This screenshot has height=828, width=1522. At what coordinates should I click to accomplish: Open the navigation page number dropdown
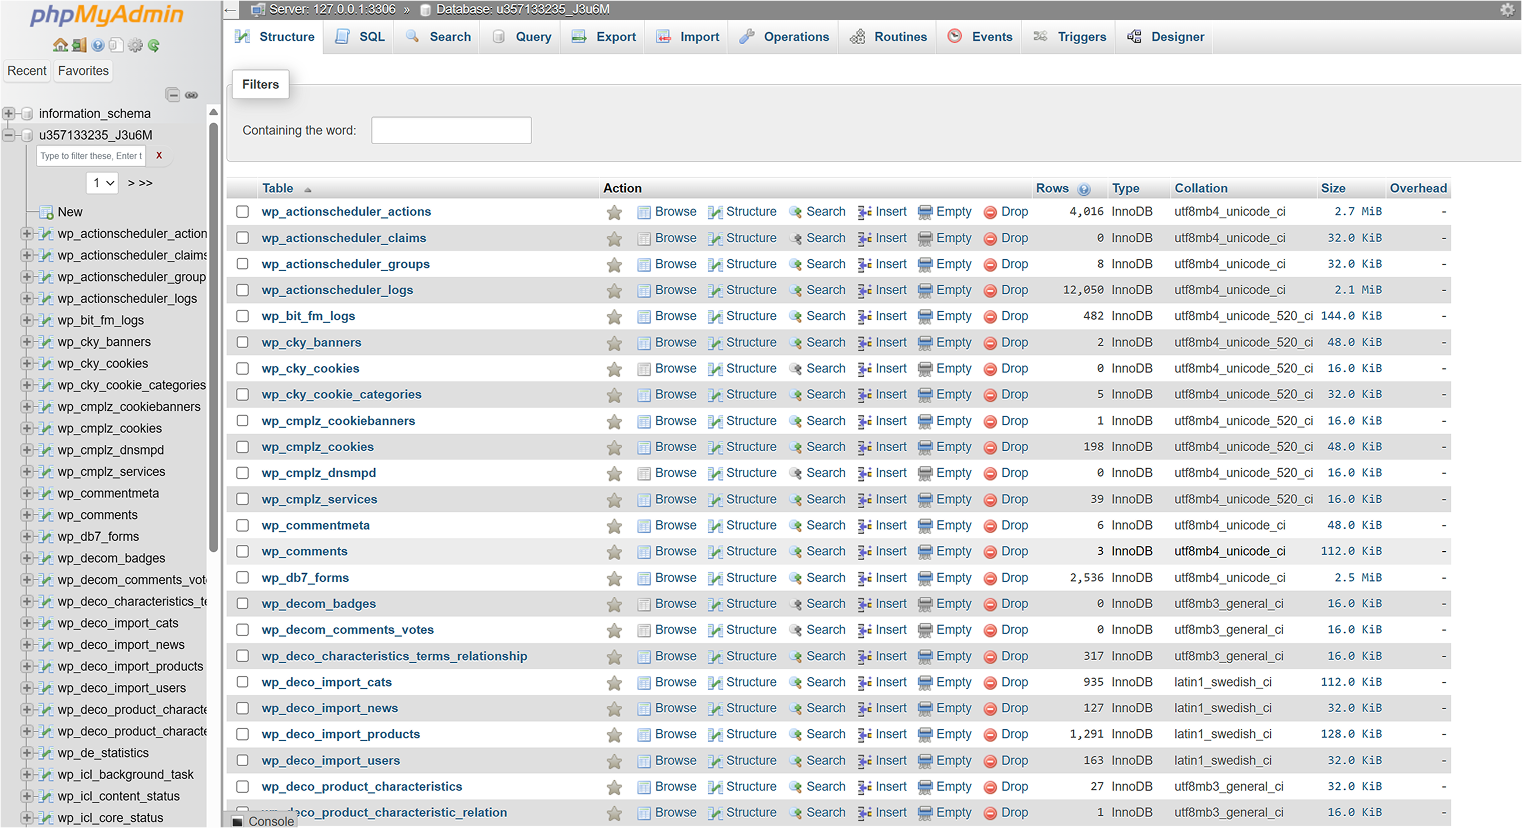(x=104, y=183)
